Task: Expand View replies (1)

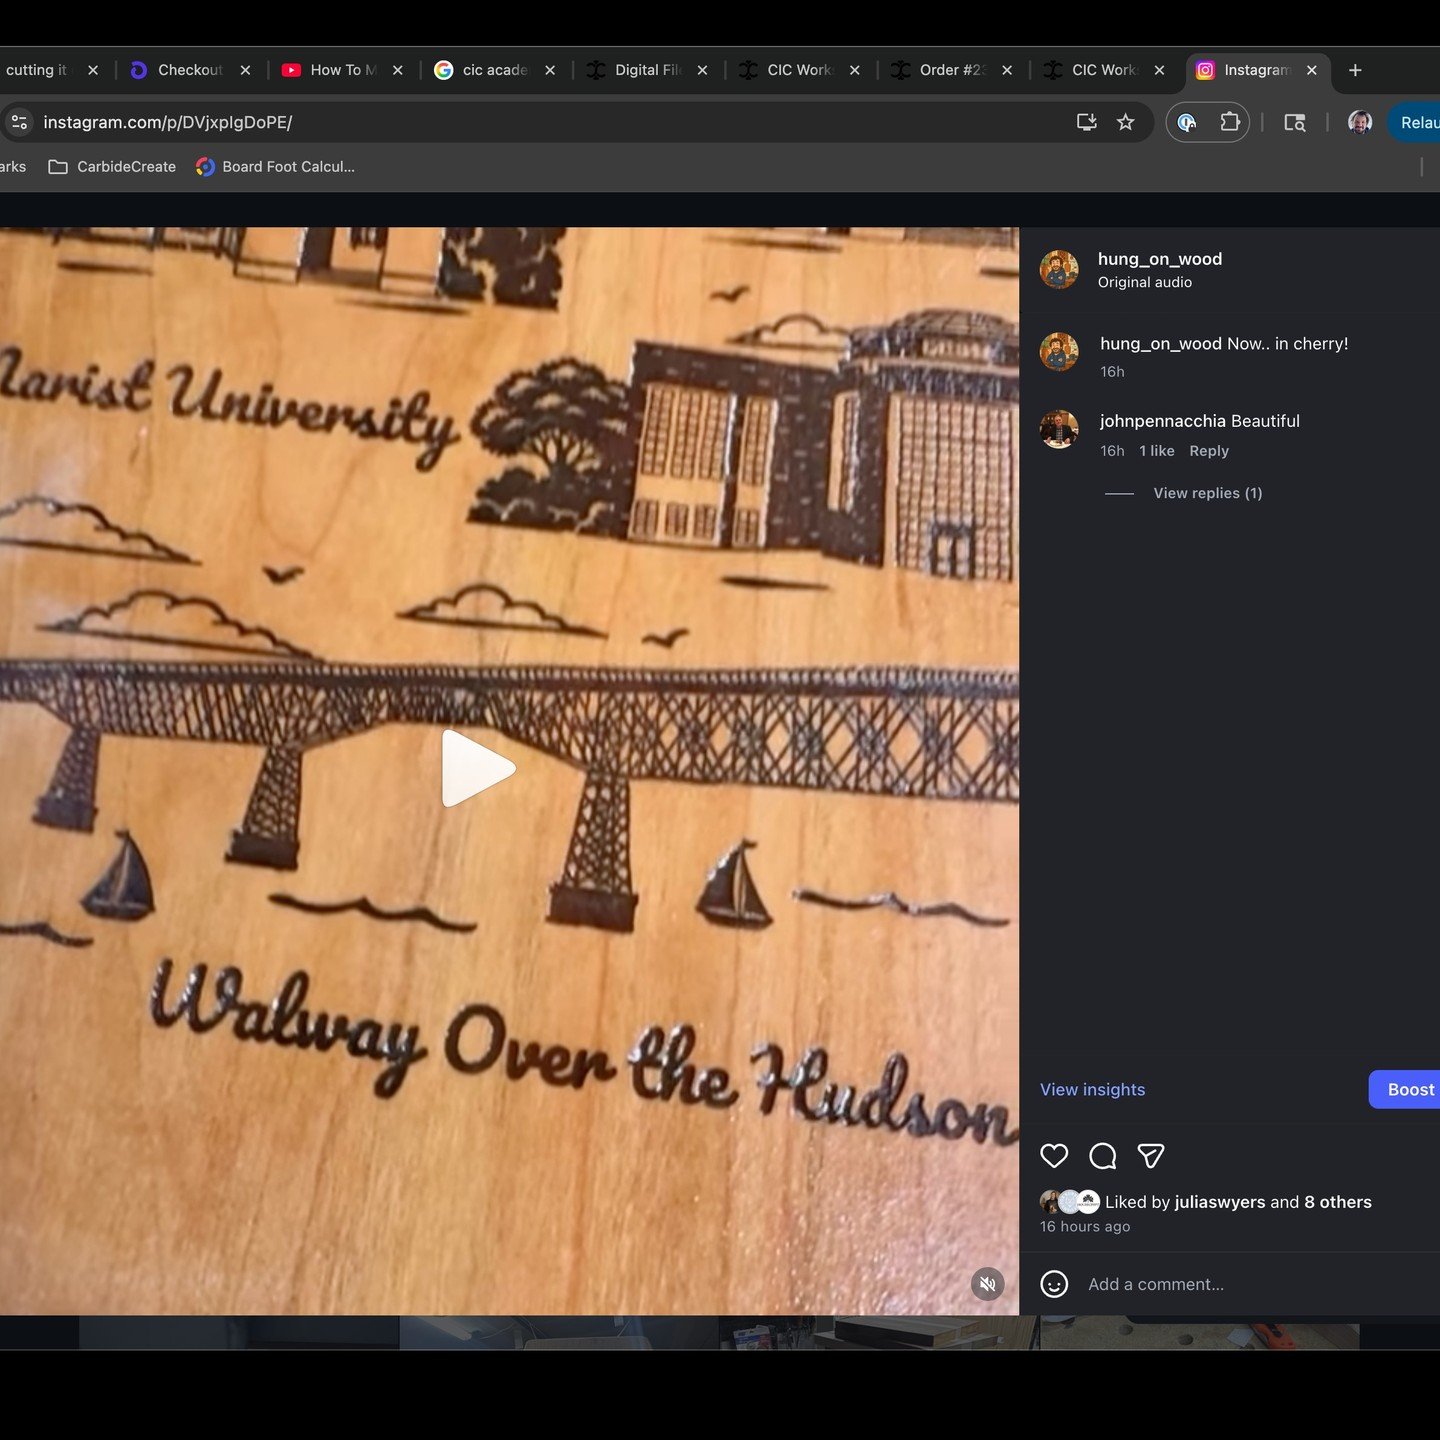Action: 1208,493
